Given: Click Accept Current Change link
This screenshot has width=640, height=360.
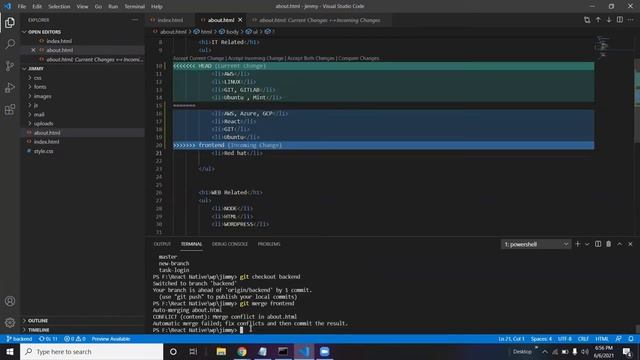Looking at the screenshot, I should 198,58.
